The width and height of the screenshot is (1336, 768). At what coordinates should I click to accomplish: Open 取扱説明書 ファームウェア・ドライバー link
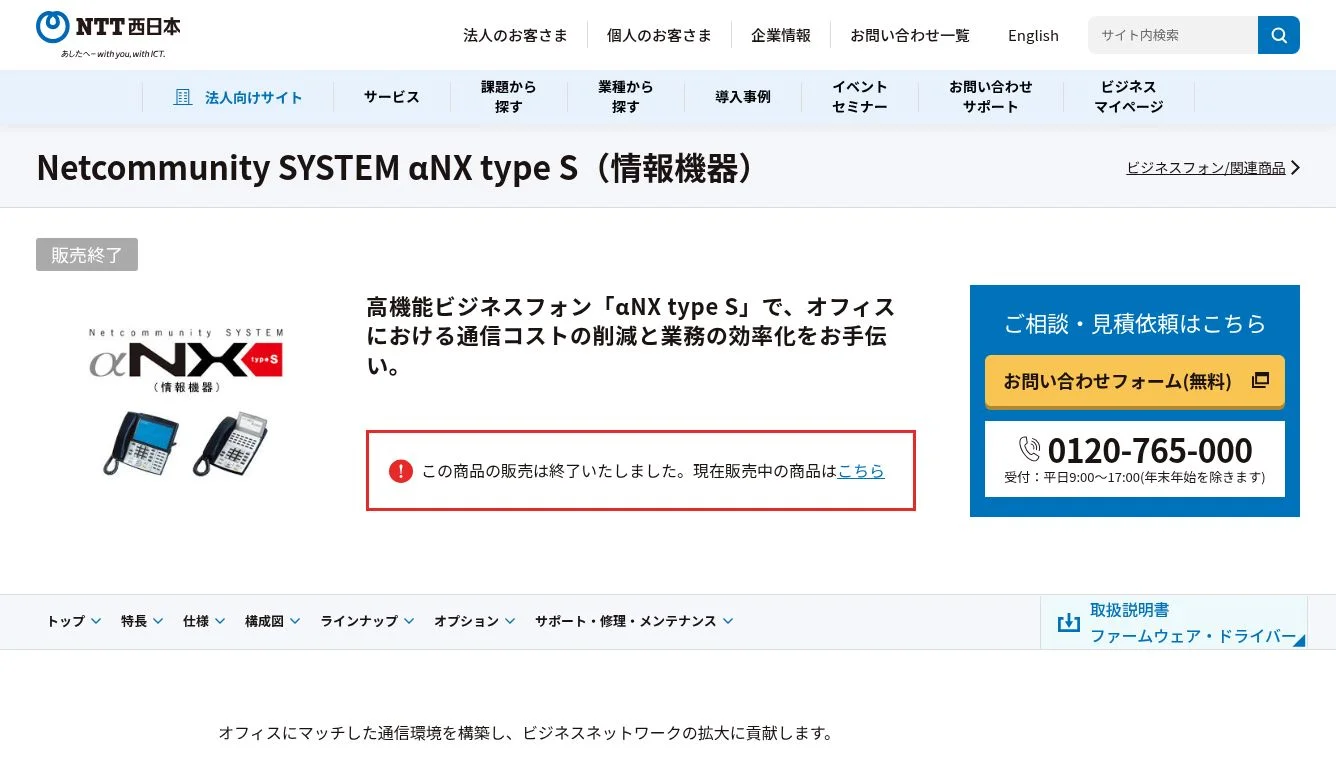pyautogui.click(x=1174, y=622)
